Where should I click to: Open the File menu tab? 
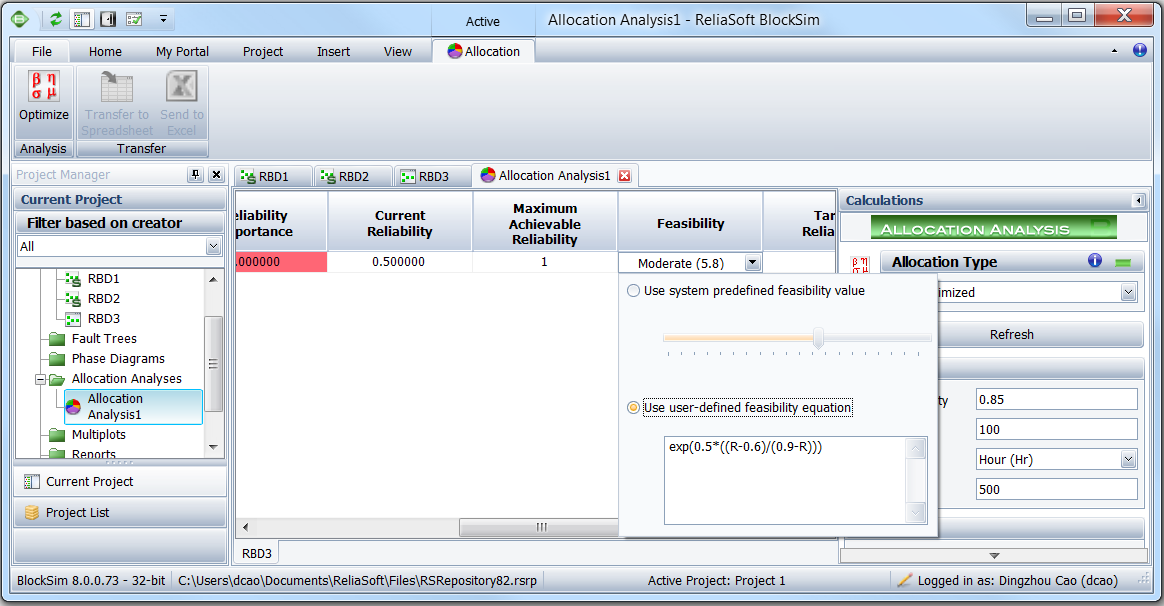(42, 51)
